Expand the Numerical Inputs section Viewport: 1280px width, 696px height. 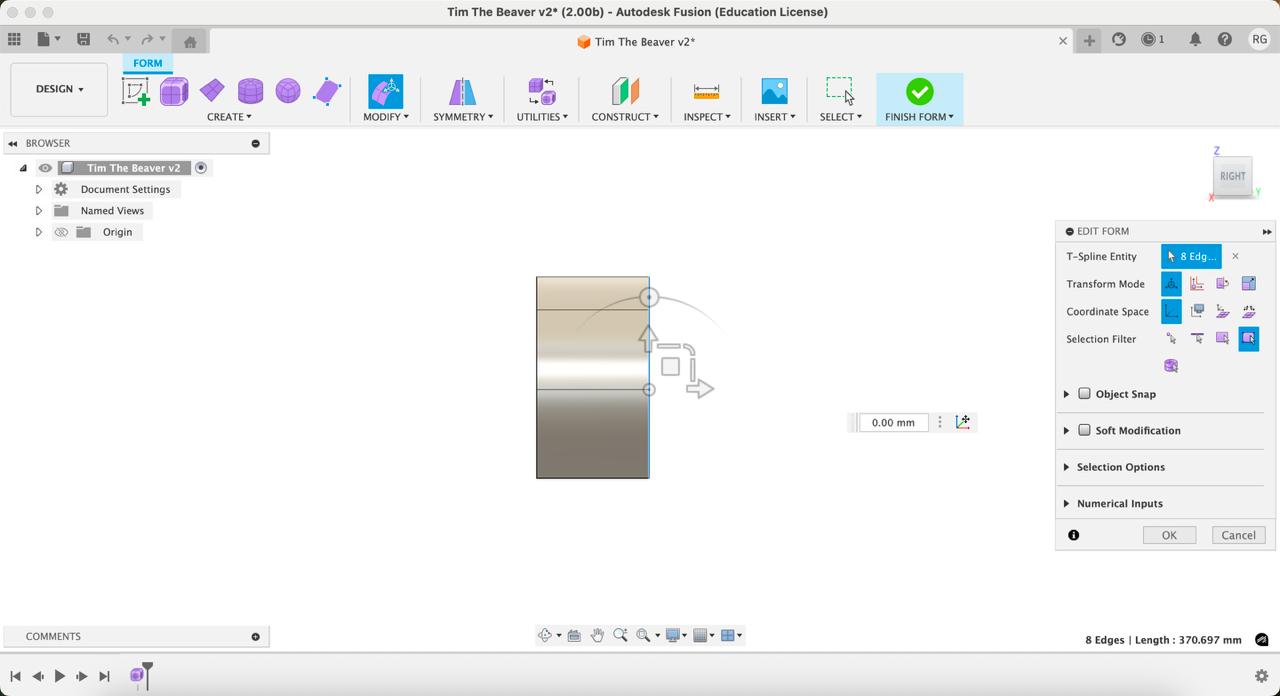(x=1066, y=504)
